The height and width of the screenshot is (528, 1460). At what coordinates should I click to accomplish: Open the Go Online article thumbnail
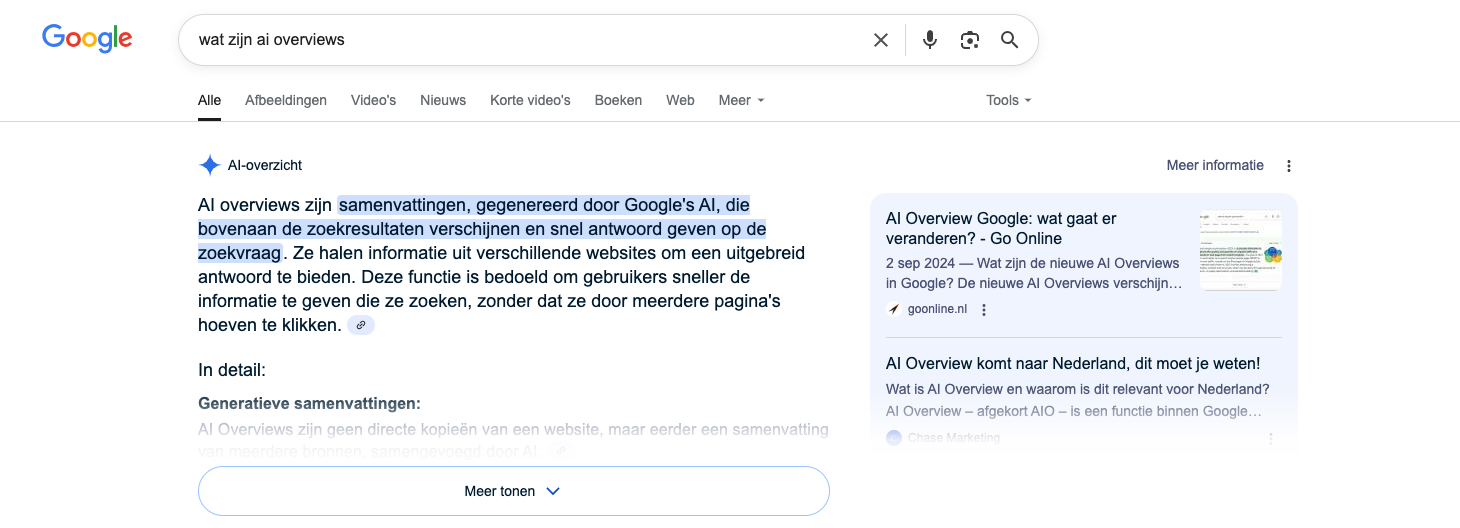(1241, 250)
